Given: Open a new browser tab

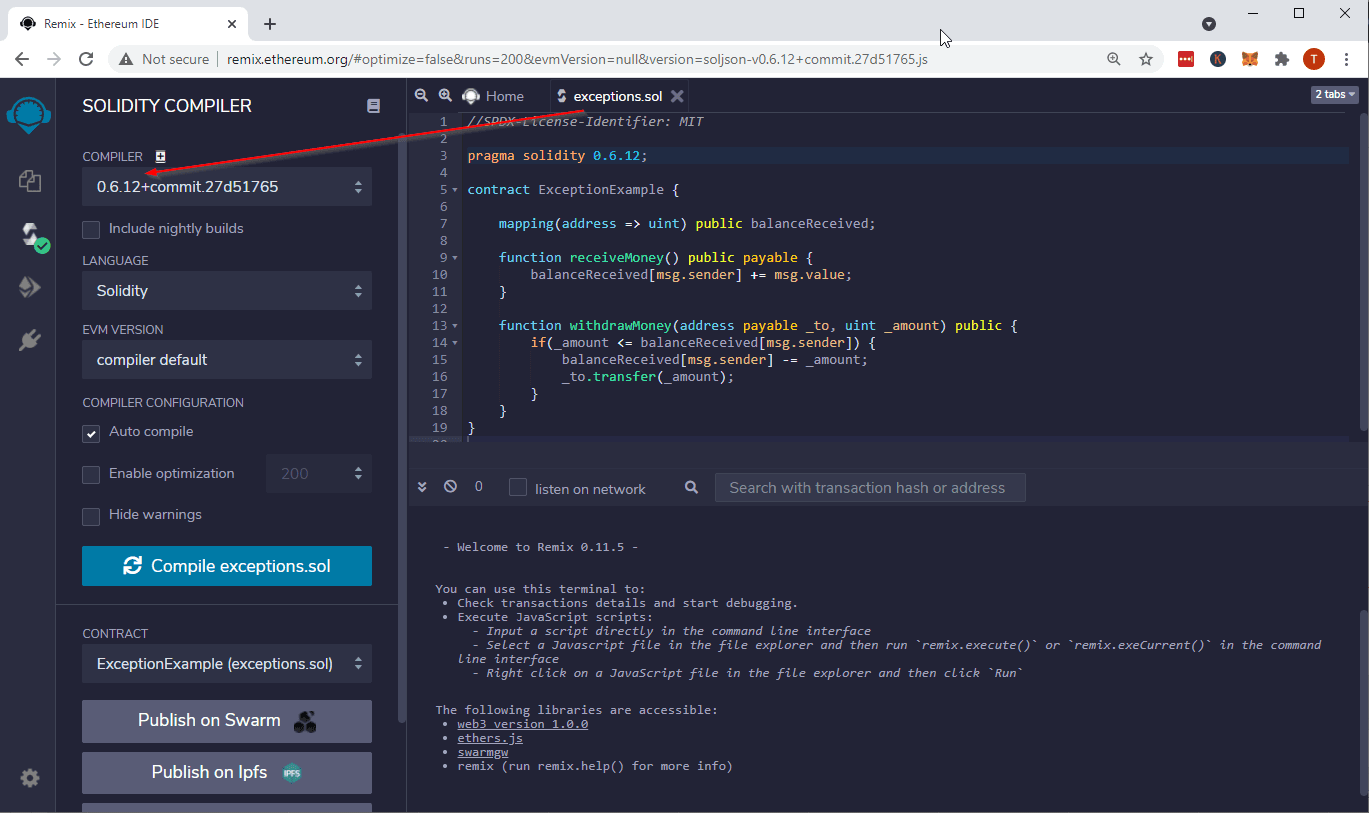Looking at the screenshot, I should pos(270,24).
